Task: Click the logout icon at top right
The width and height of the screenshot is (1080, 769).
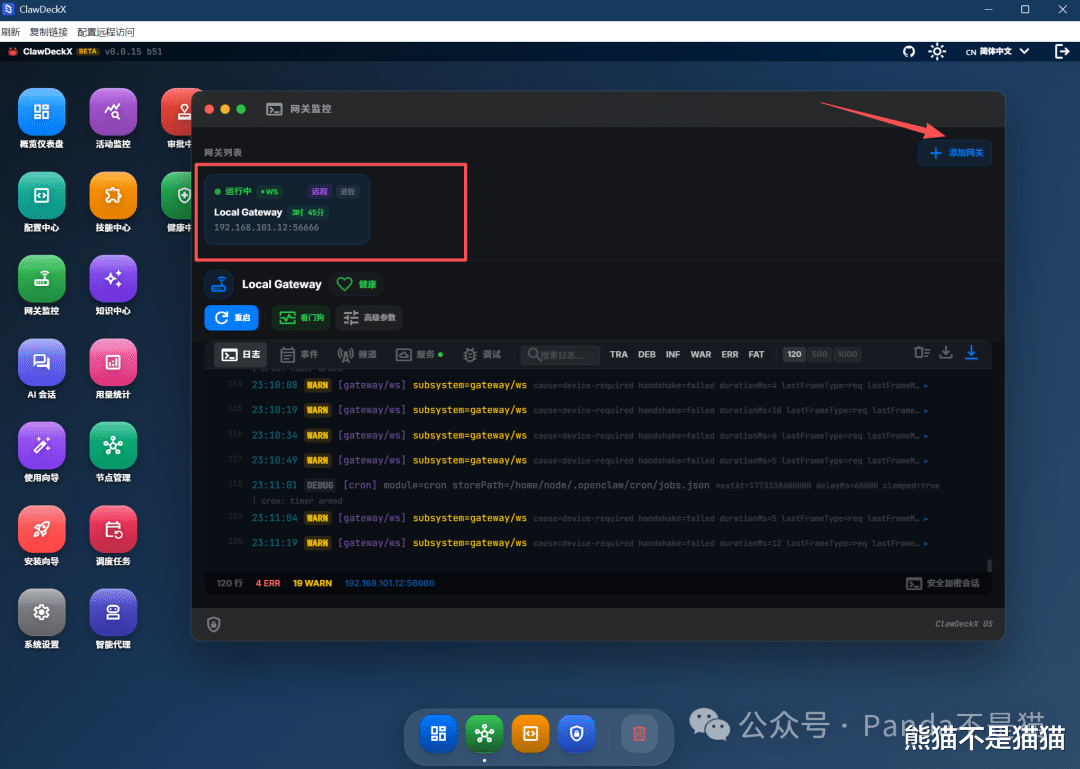Action: 1062,52
